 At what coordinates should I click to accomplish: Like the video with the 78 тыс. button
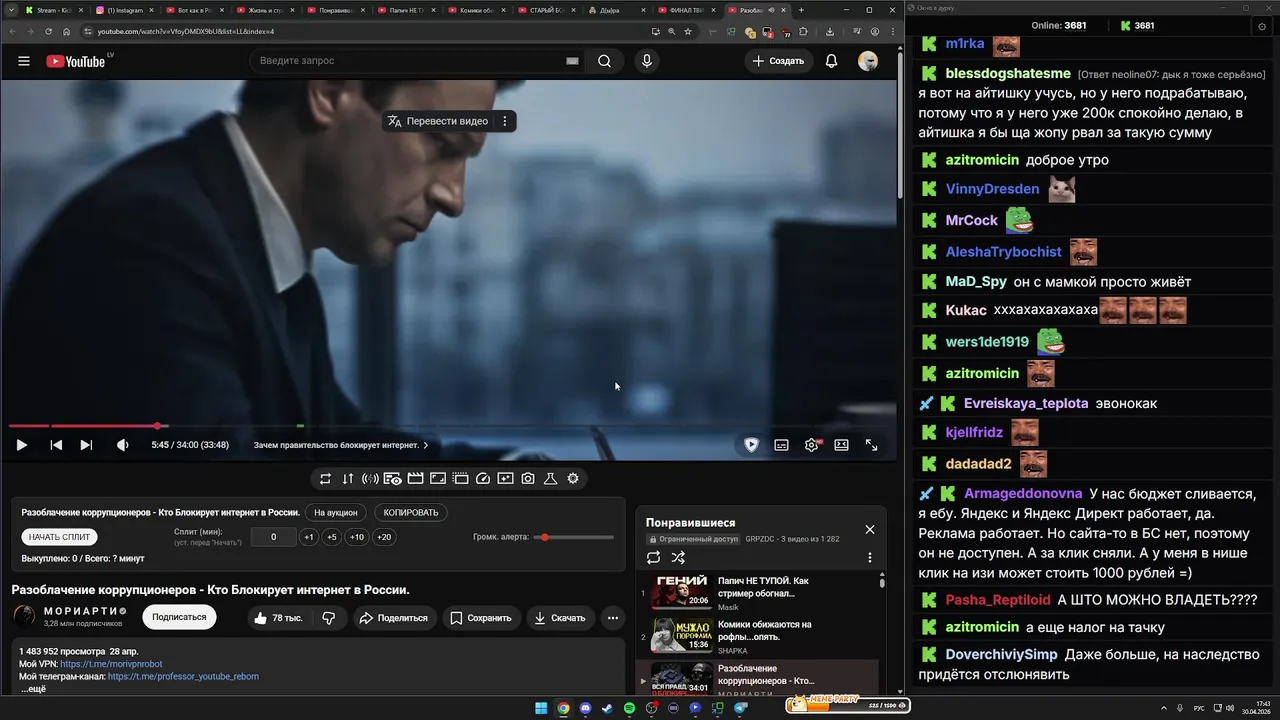tap(278, 618)
